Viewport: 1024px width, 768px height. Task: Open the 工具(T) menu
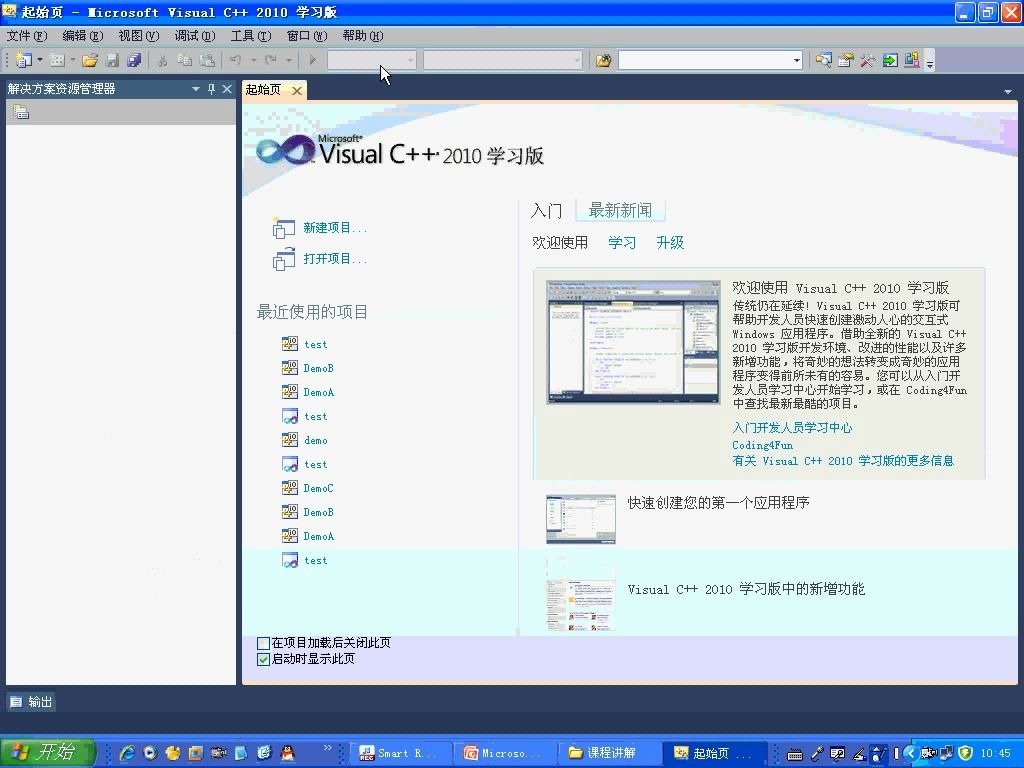click(x=251, y=36)
